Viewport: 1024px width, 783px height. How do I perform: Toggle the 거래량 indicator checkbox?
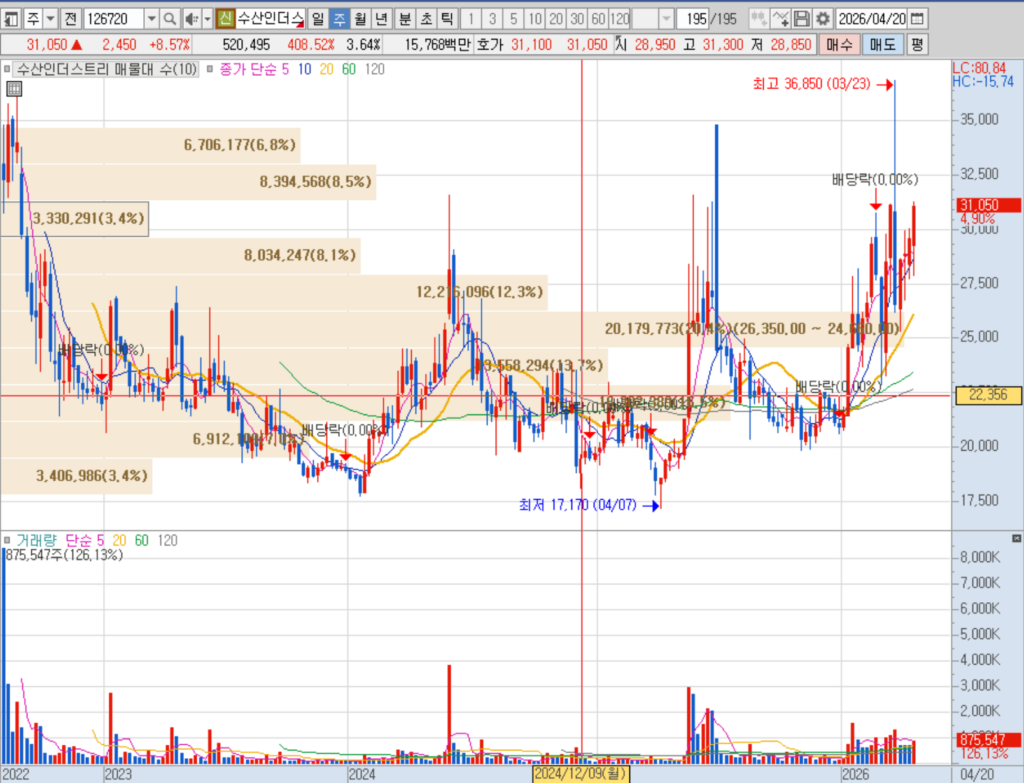point(7,540)
